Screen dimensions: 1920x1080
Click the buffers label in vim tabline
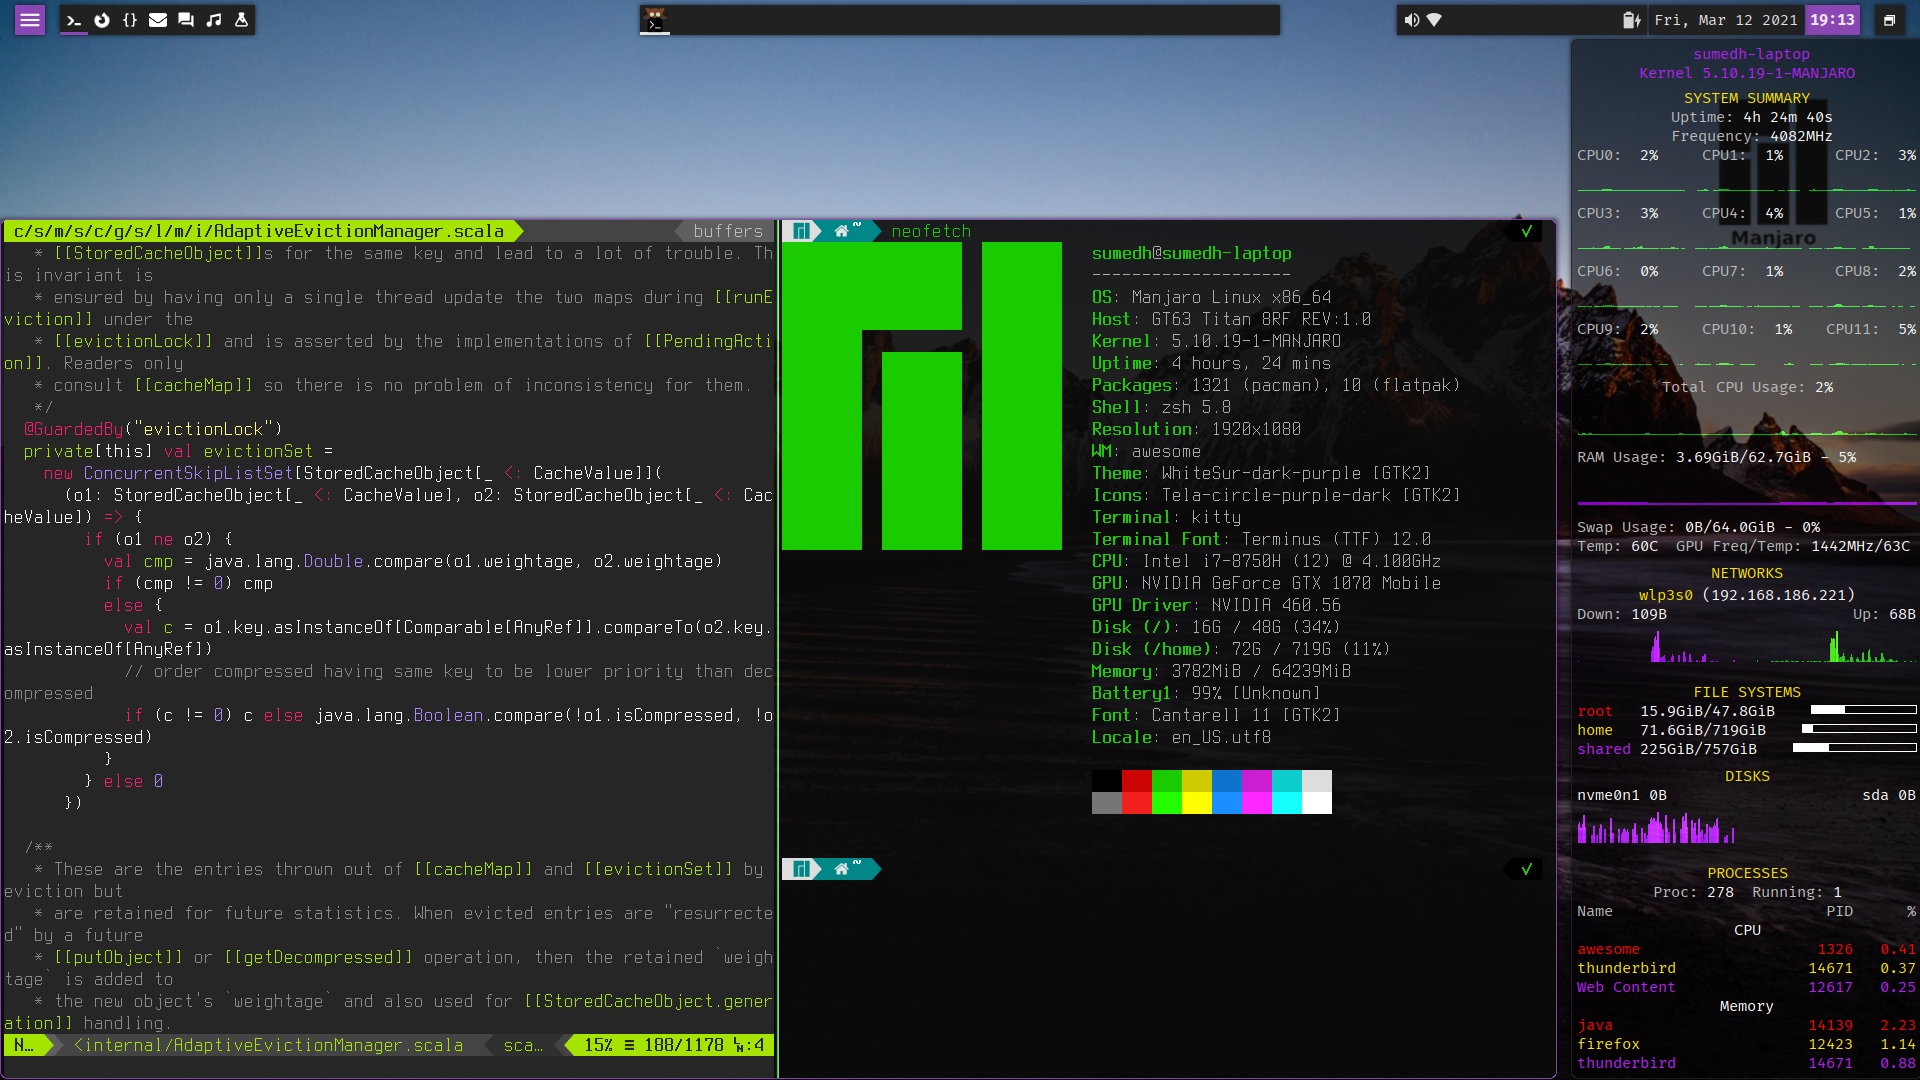pyautogui.click(x=728, y=231)
